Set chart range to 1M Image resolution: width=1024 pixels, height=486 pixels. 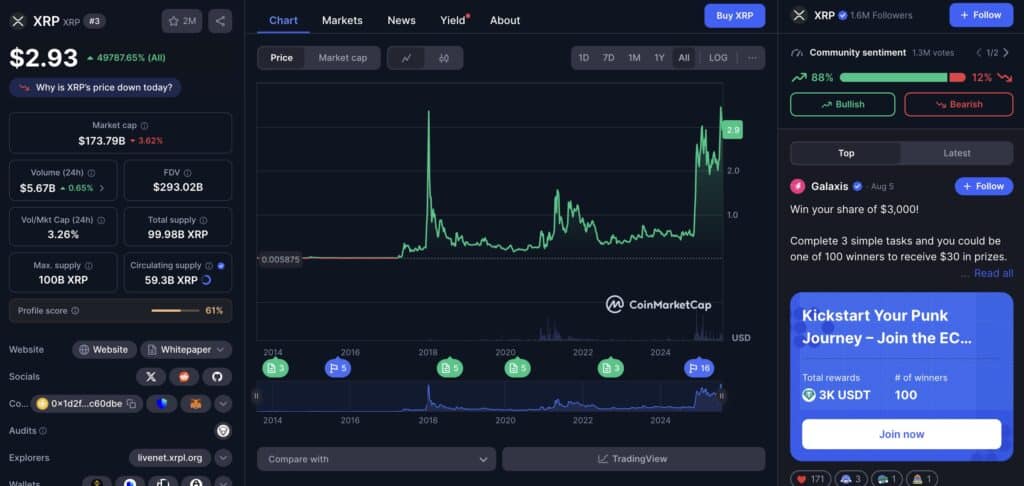pyautogui.click(x=634, y=58)
